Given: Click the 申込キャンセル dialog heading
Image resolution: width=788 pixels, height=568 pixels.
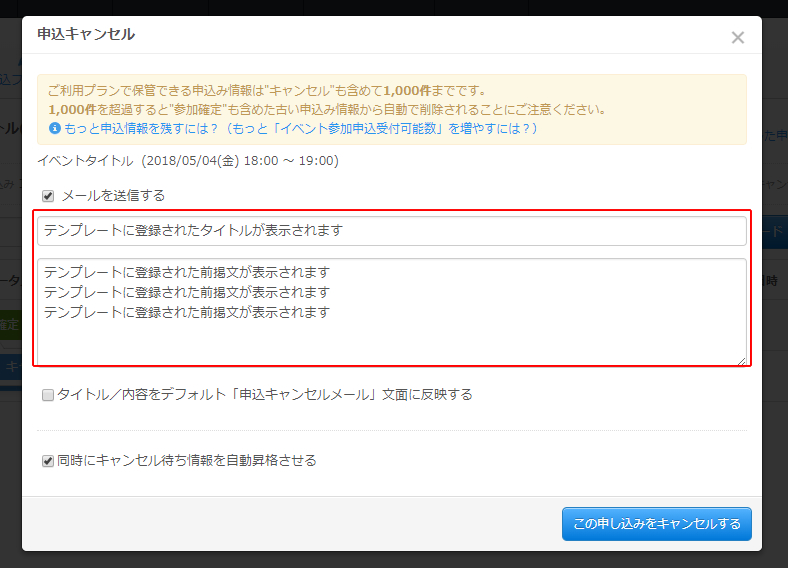Looking at the screenshot, I should pos(86,35).
